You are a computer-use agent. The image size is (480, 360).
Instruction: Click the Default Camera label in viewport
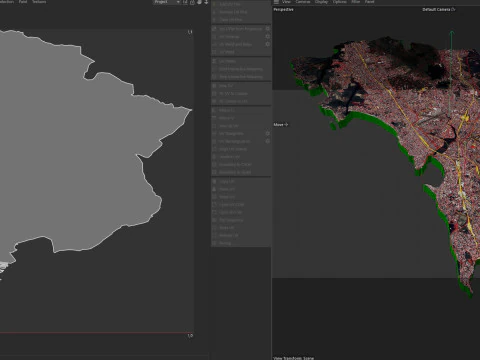[436, 9]
